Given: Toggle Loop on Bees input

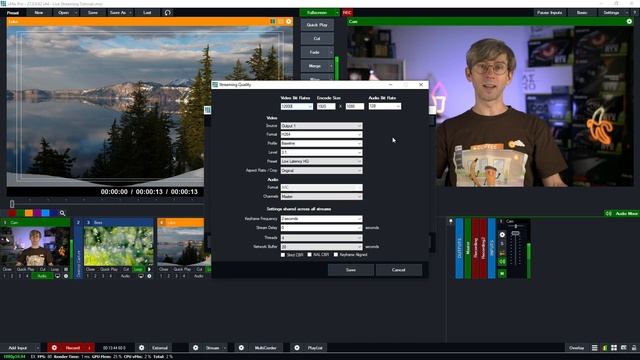Looking at the screenshot, I should point(138,269).
